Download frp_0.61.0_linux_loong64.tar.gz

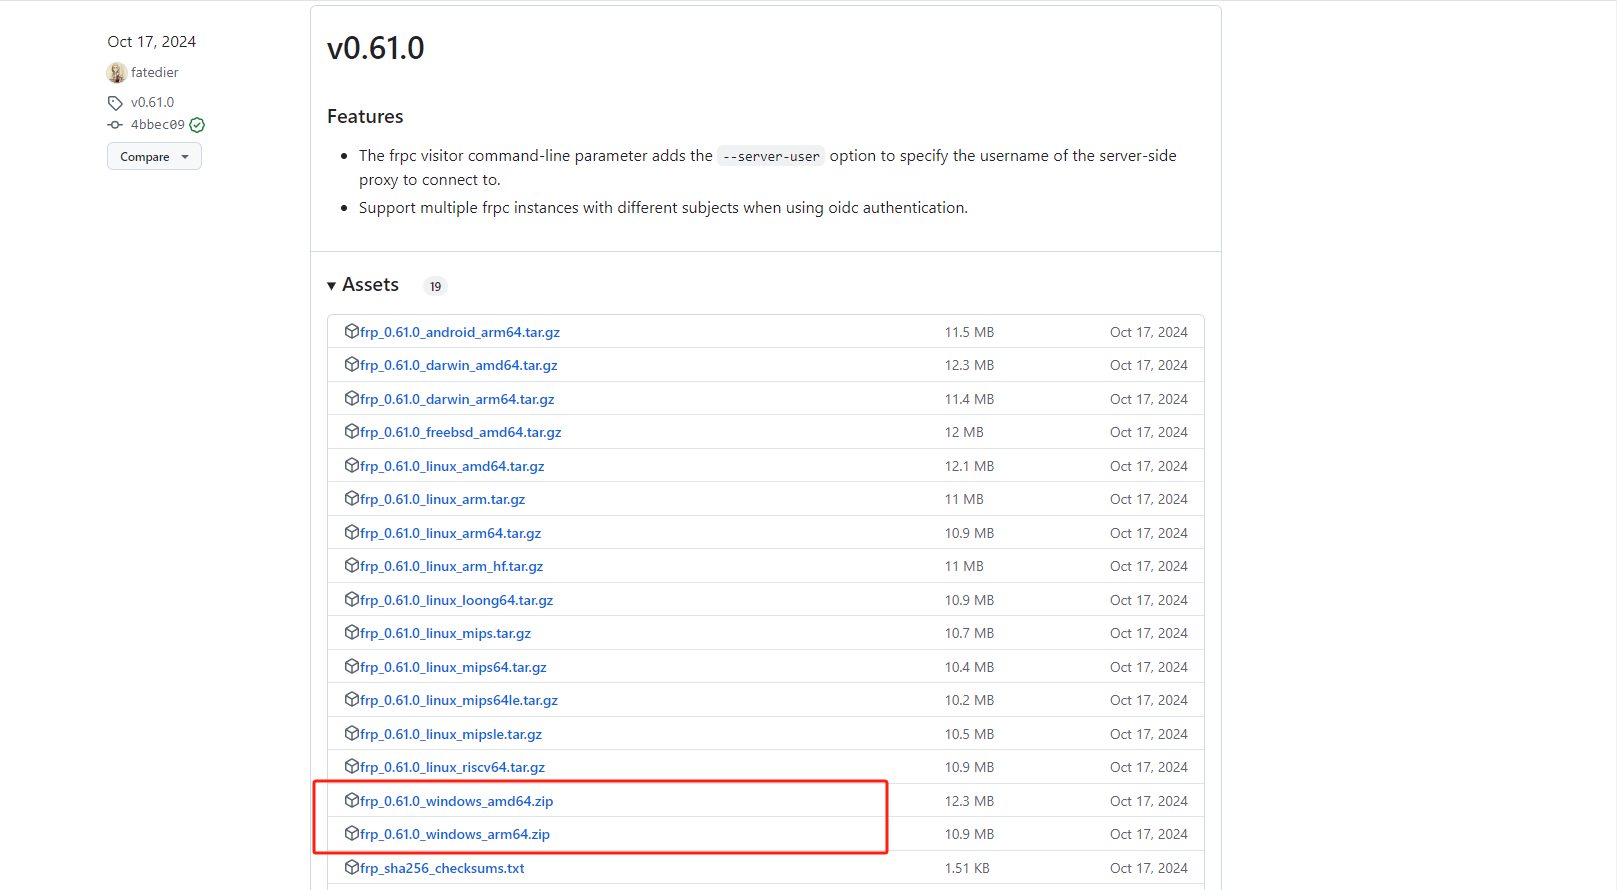tap(456, 600)
